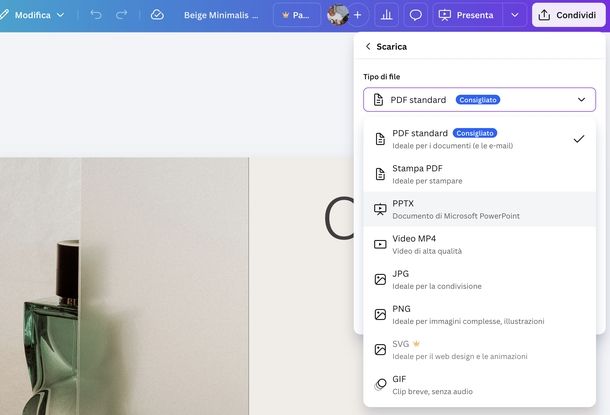The image size is (610, 415).
Task: Click the Video MP4 play icon
Action: [380, 244]
